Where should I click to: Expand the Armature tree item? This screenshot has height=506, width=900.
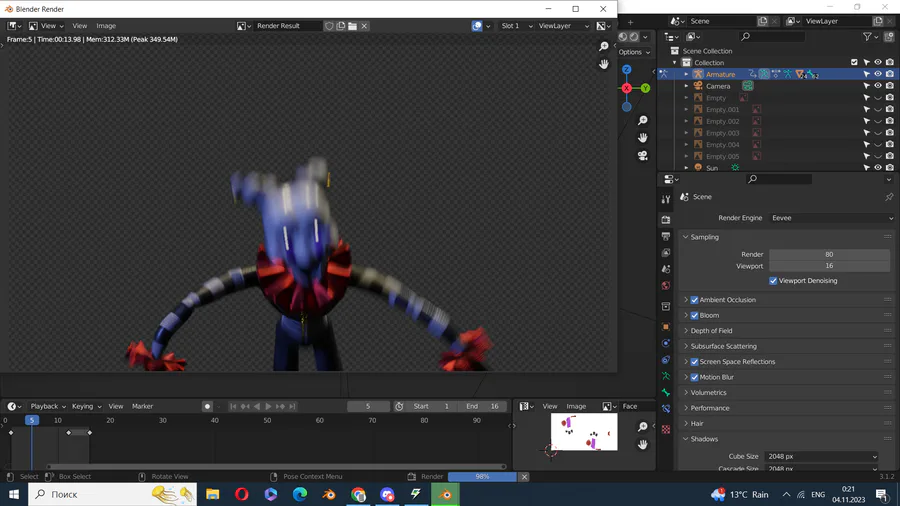(x=686, y=74)
